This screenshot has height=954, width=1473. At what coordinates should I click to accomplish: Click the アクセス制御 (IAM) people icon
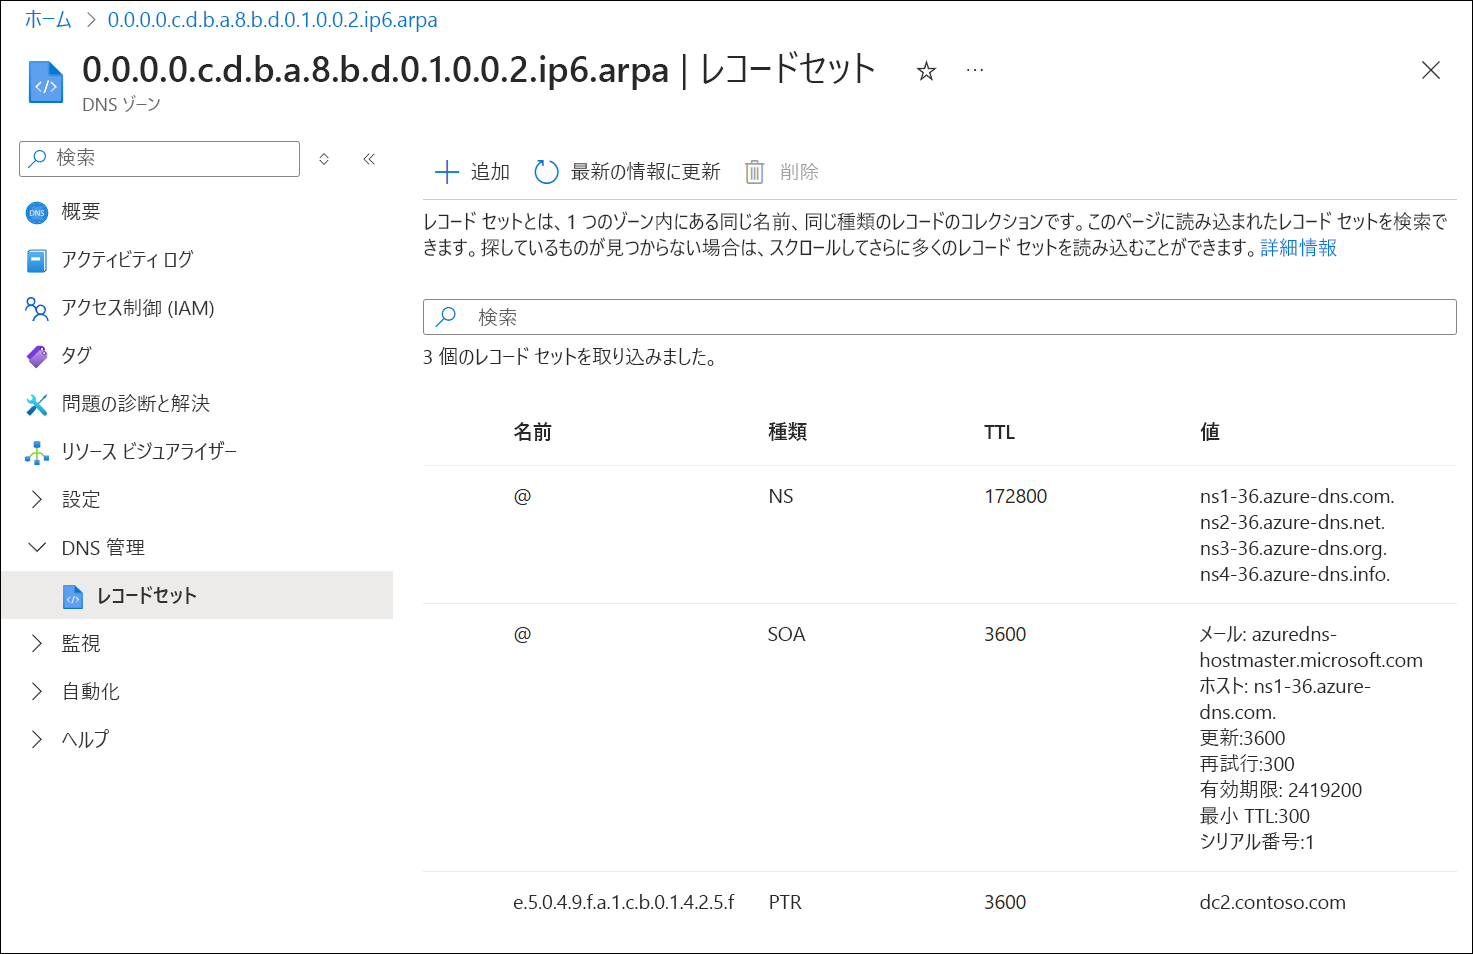[37, 308]
